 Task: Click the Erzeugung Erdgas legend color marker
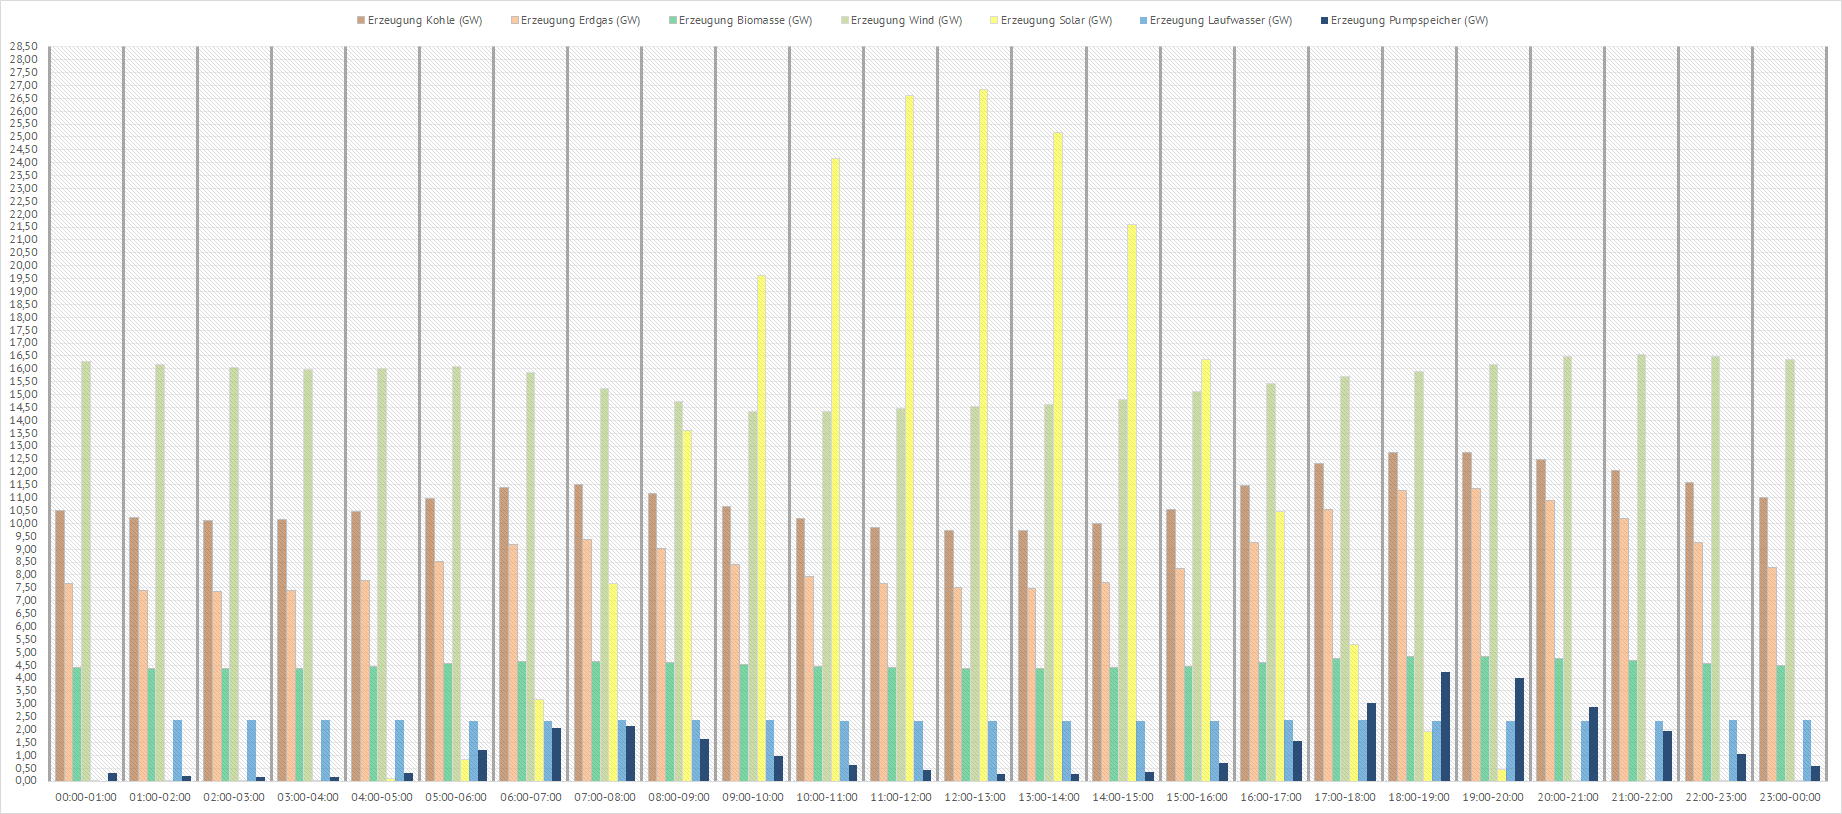pyautogui.click(x=515, y=21)
